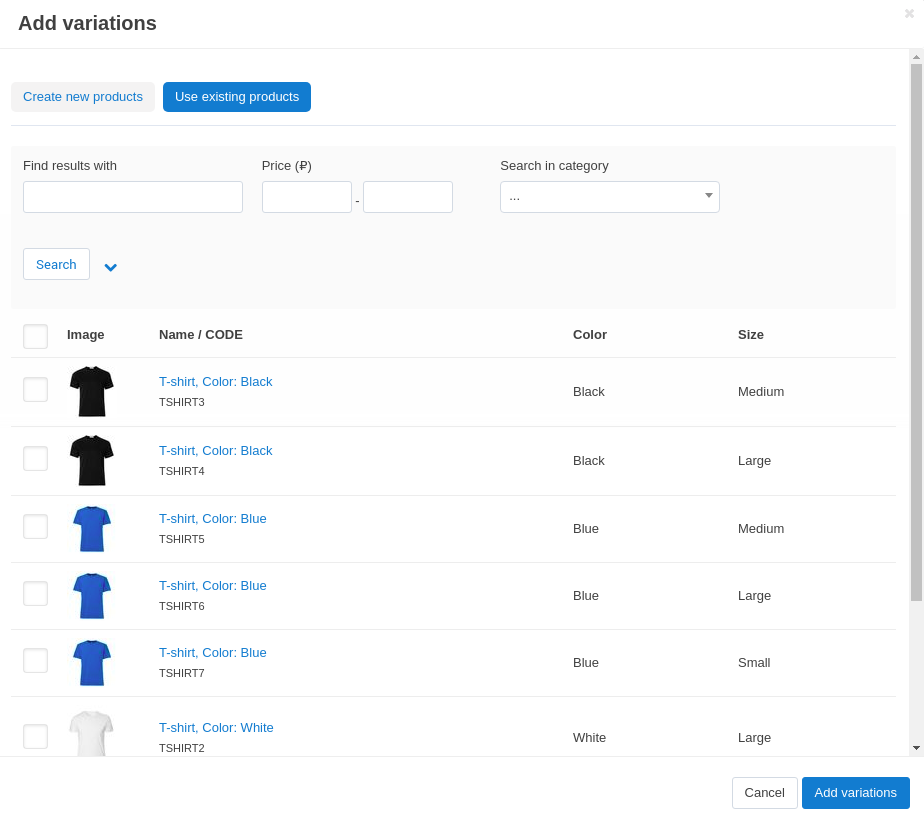Click the Image column header
This screenshot has height=825, width=924.
point(85,335)
